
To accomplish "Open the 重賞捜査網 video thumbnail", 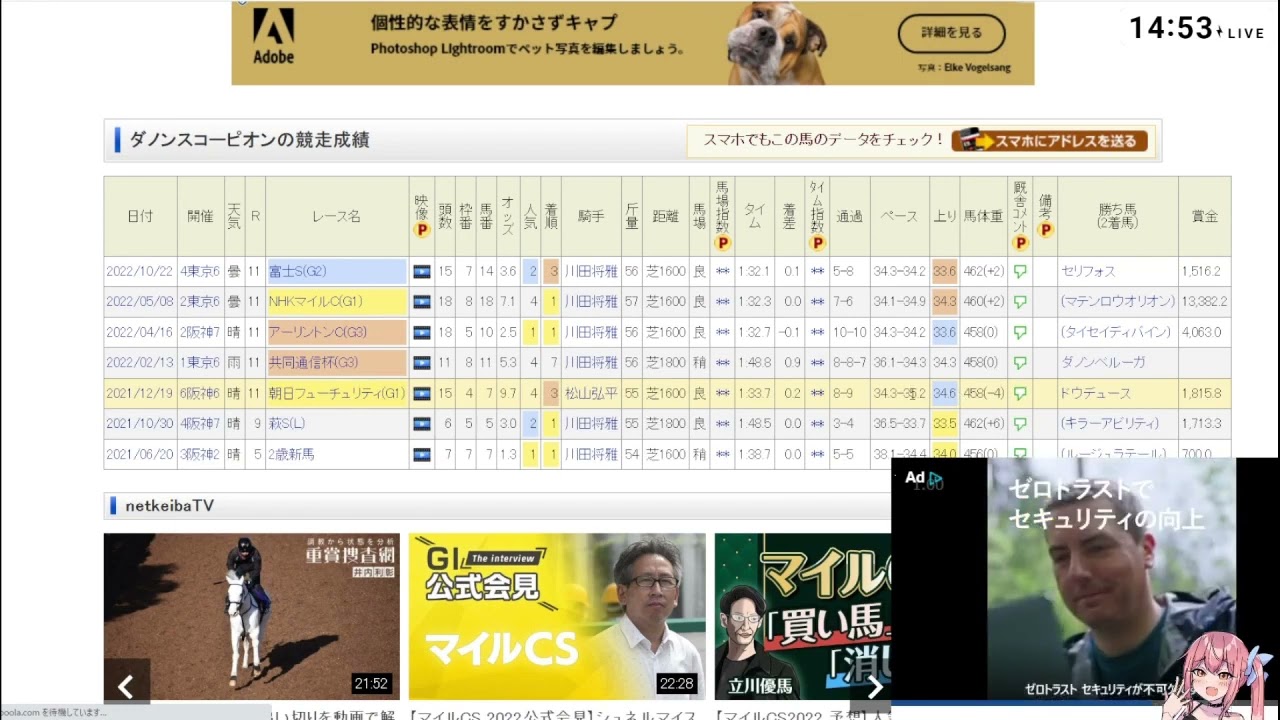I will 252,616.
